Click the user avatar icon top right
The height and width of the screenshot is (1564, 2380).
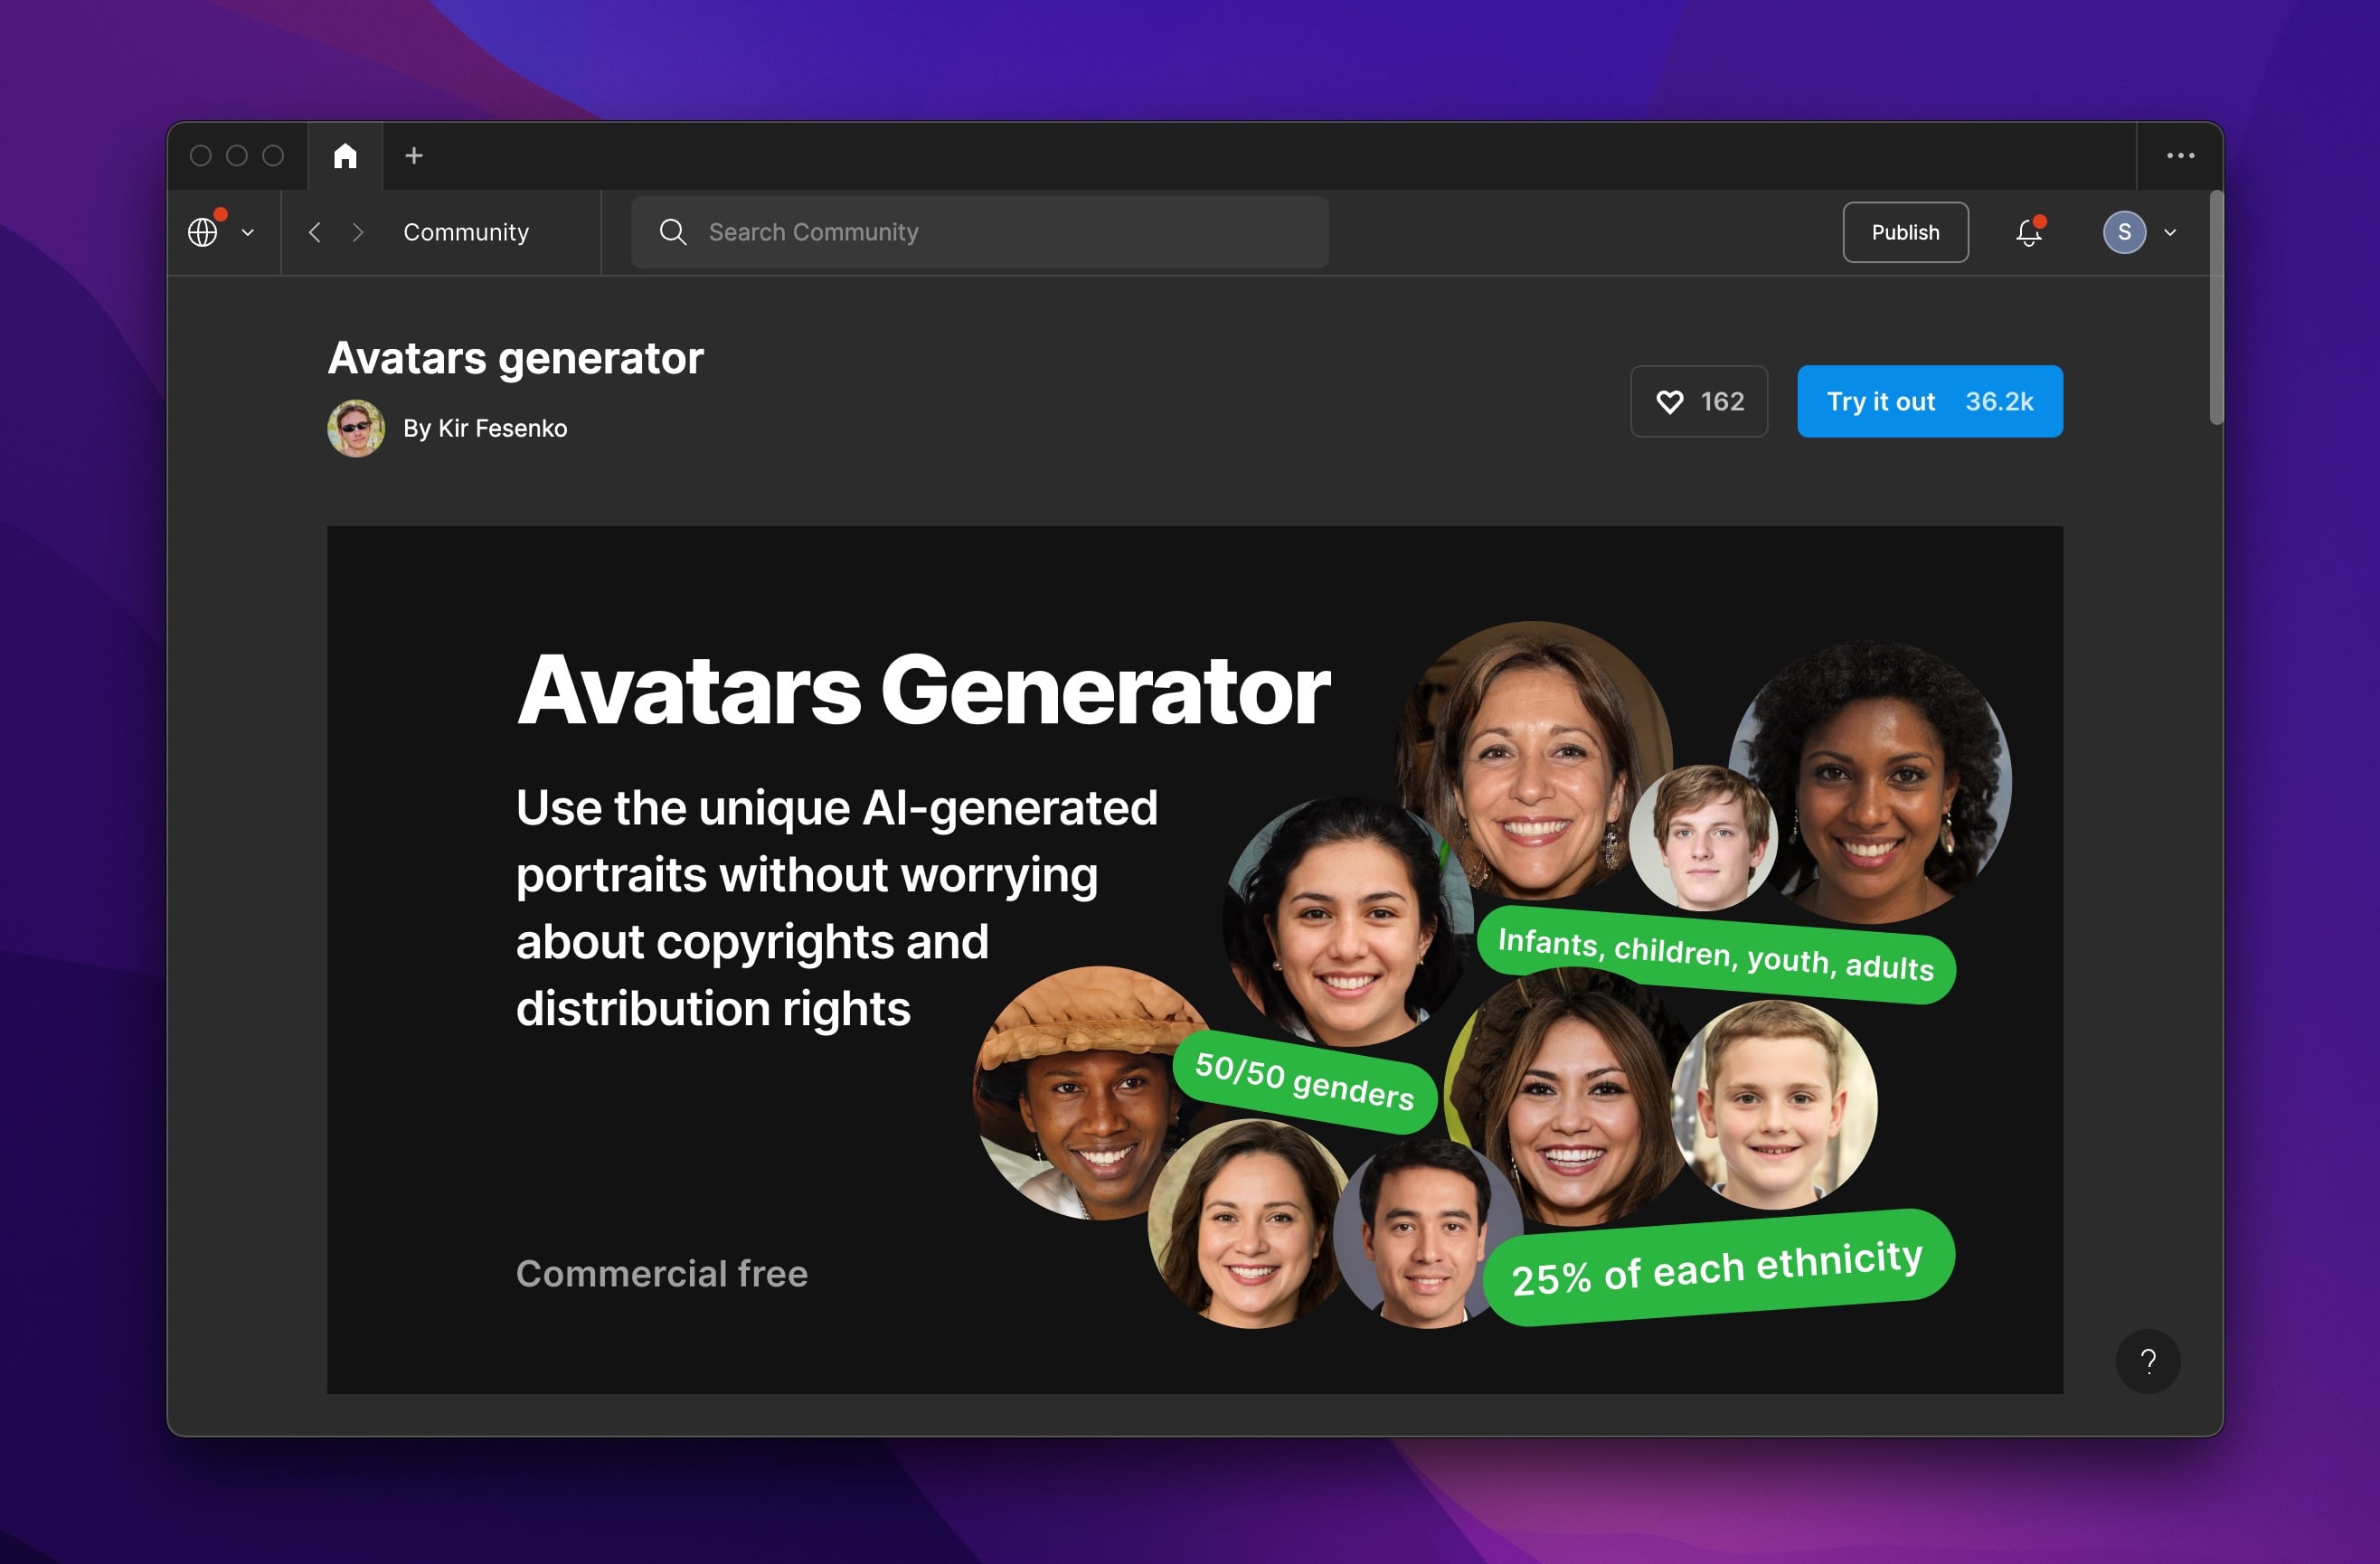coord(2125,229)
